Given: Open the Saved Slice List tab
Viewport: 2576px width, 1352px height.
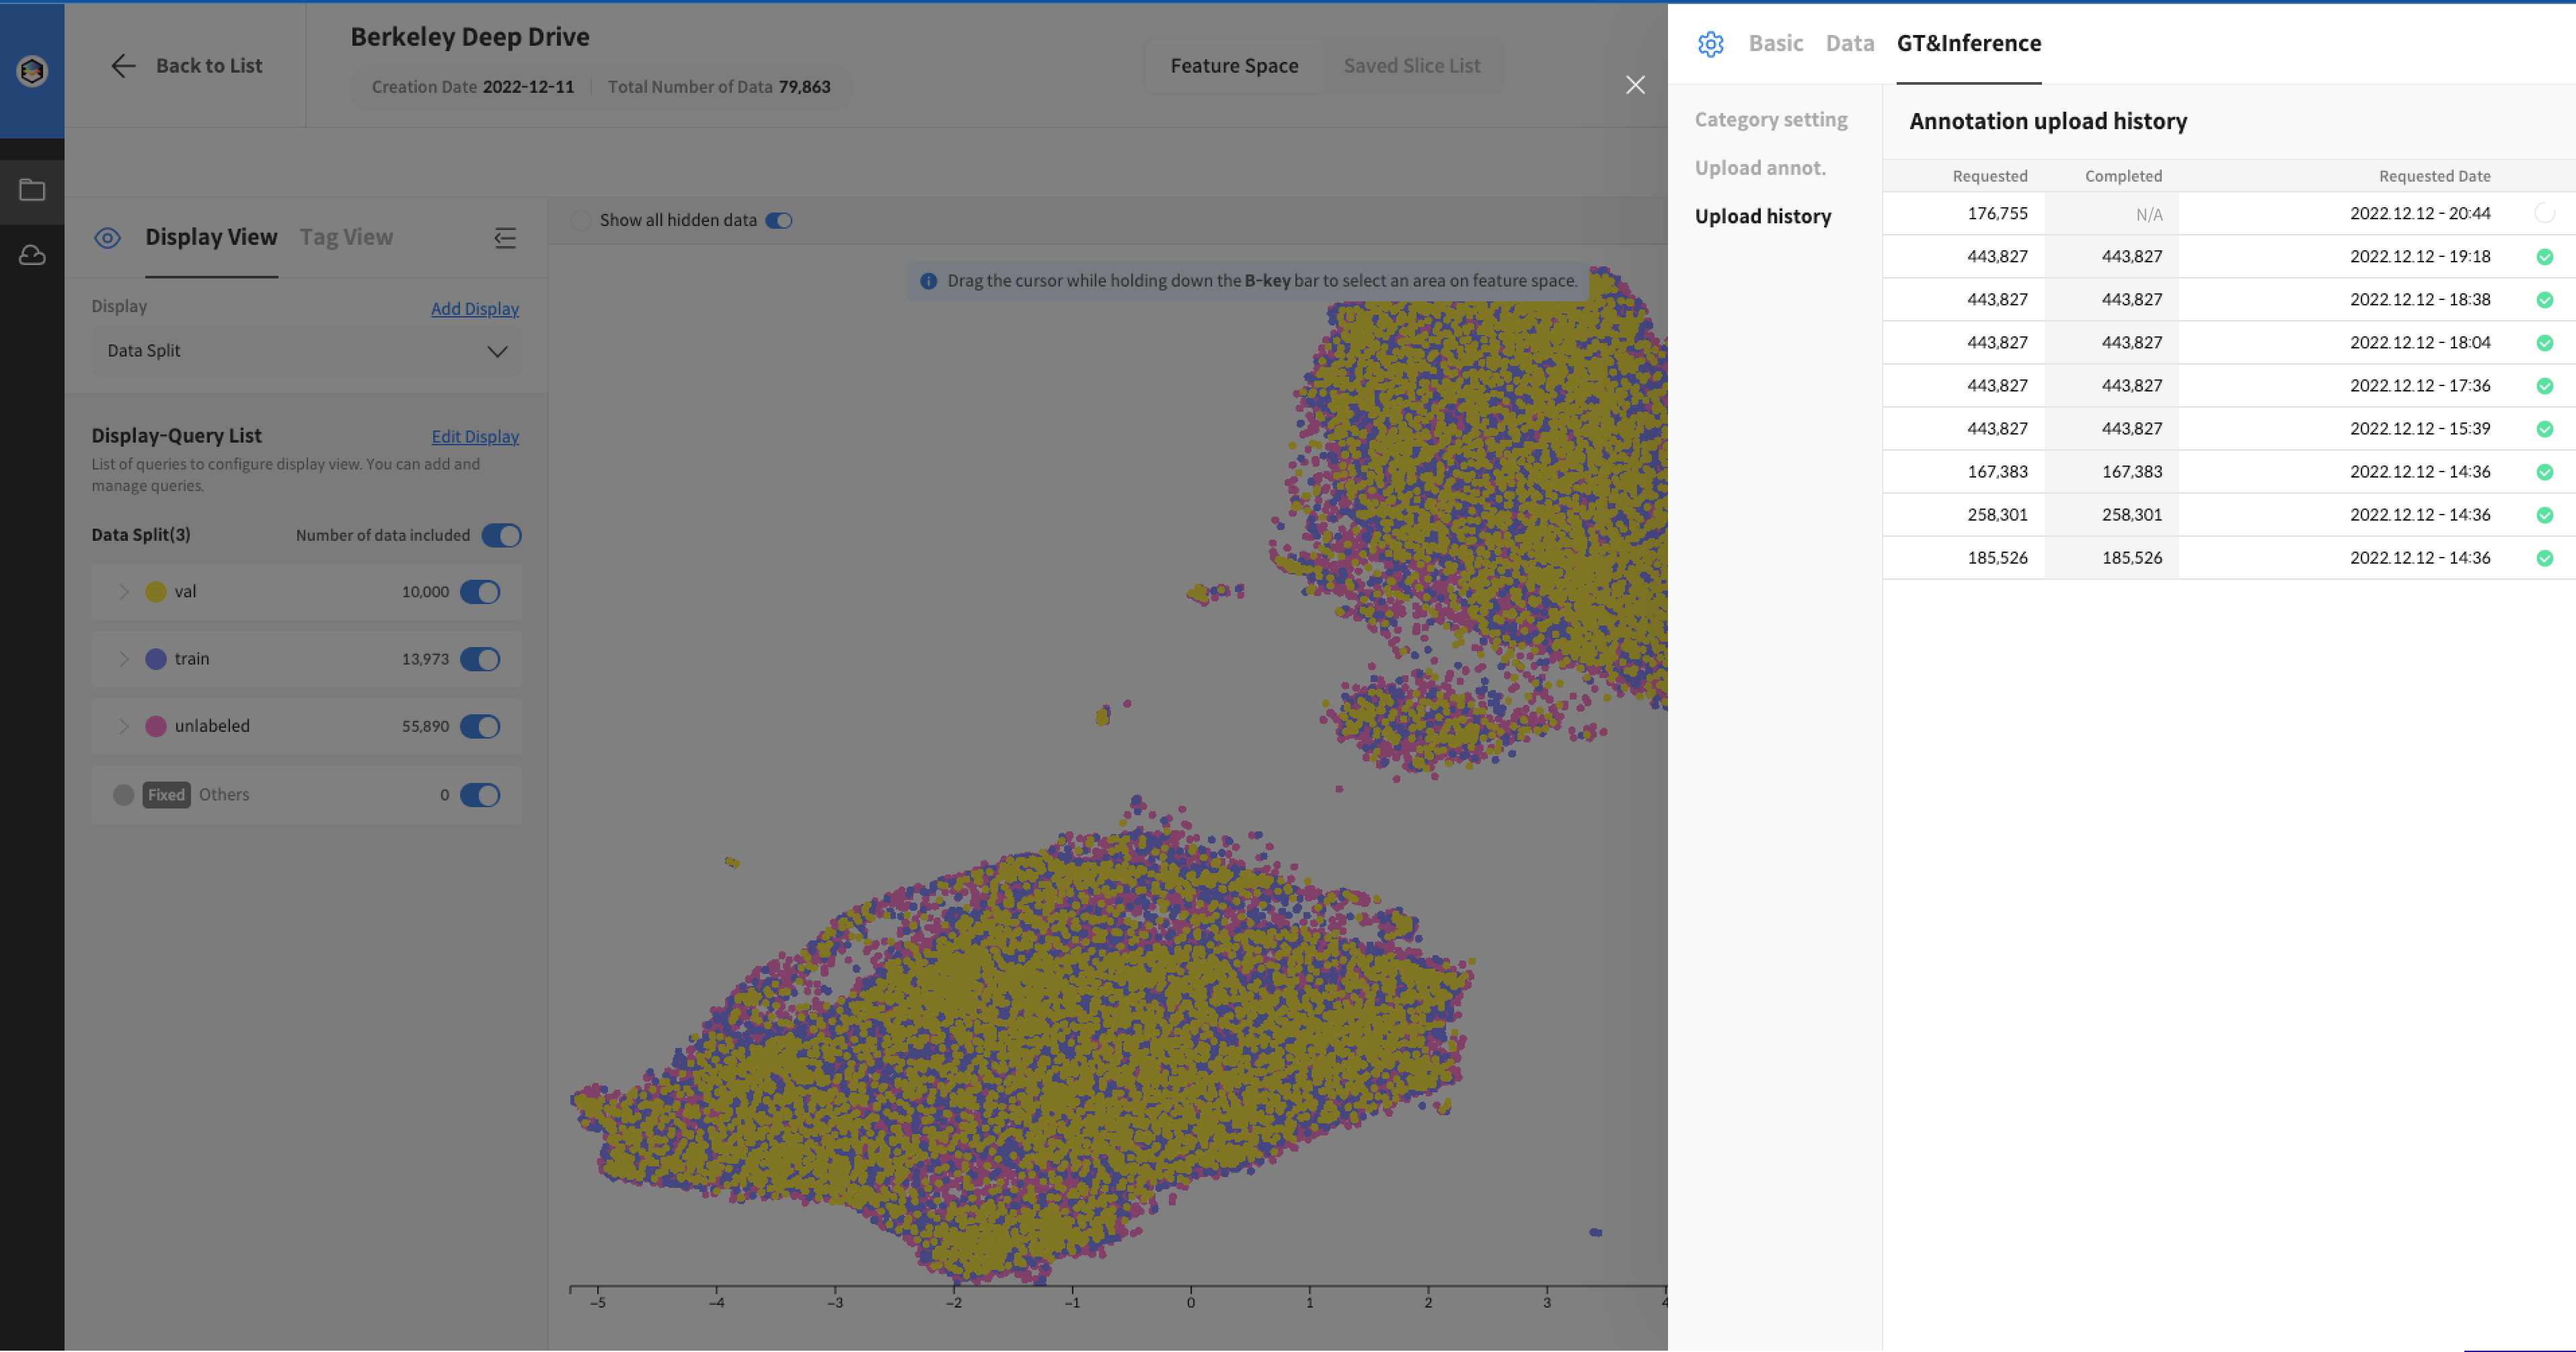Looking at the screenshot, I should pos(1411,66).
